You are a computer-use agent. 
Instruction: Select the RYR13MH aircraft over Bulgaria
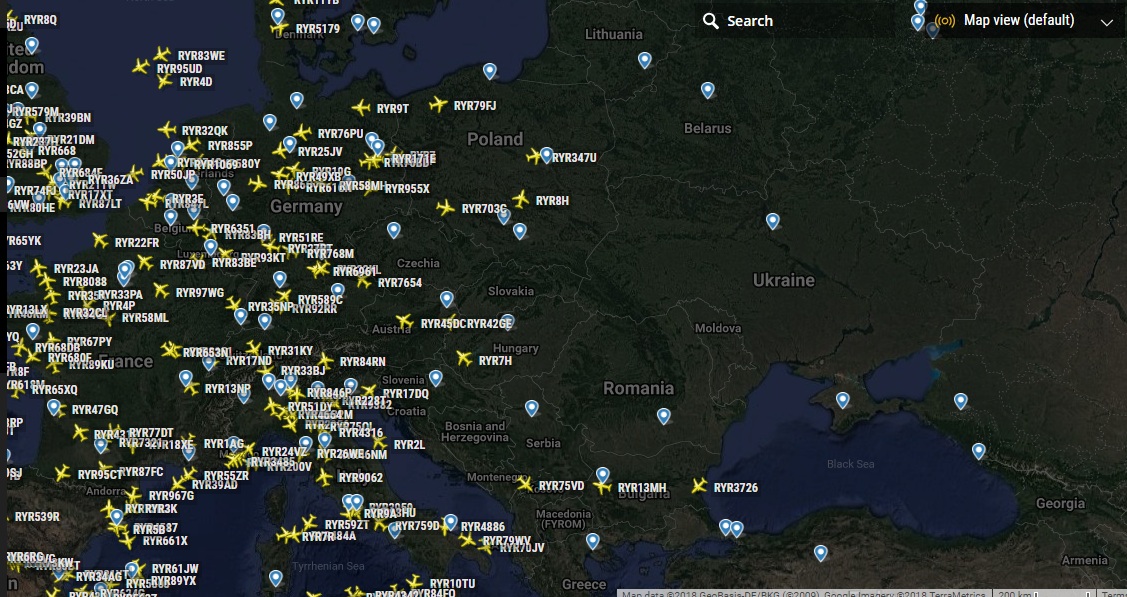coord(602,488)
